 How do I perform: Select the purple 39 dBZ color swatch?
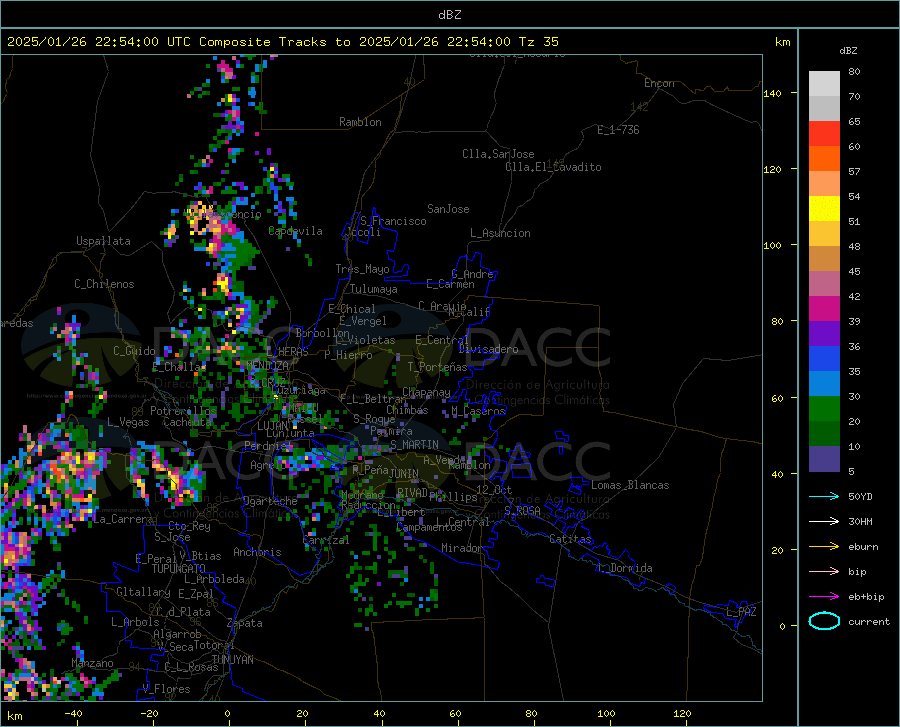[x=824, y=334]
